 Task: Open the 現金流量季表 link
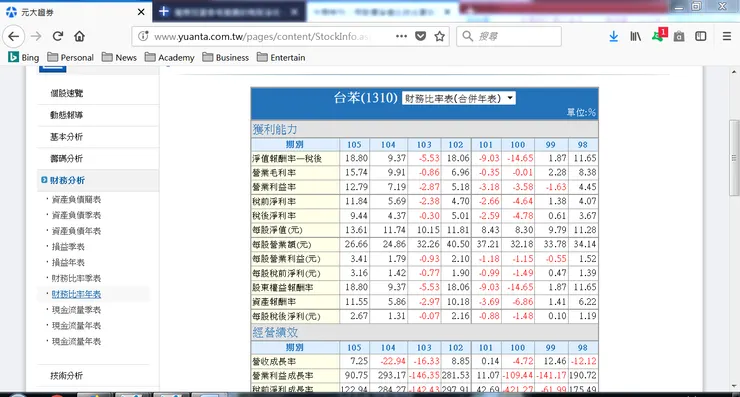coord(76,310)
